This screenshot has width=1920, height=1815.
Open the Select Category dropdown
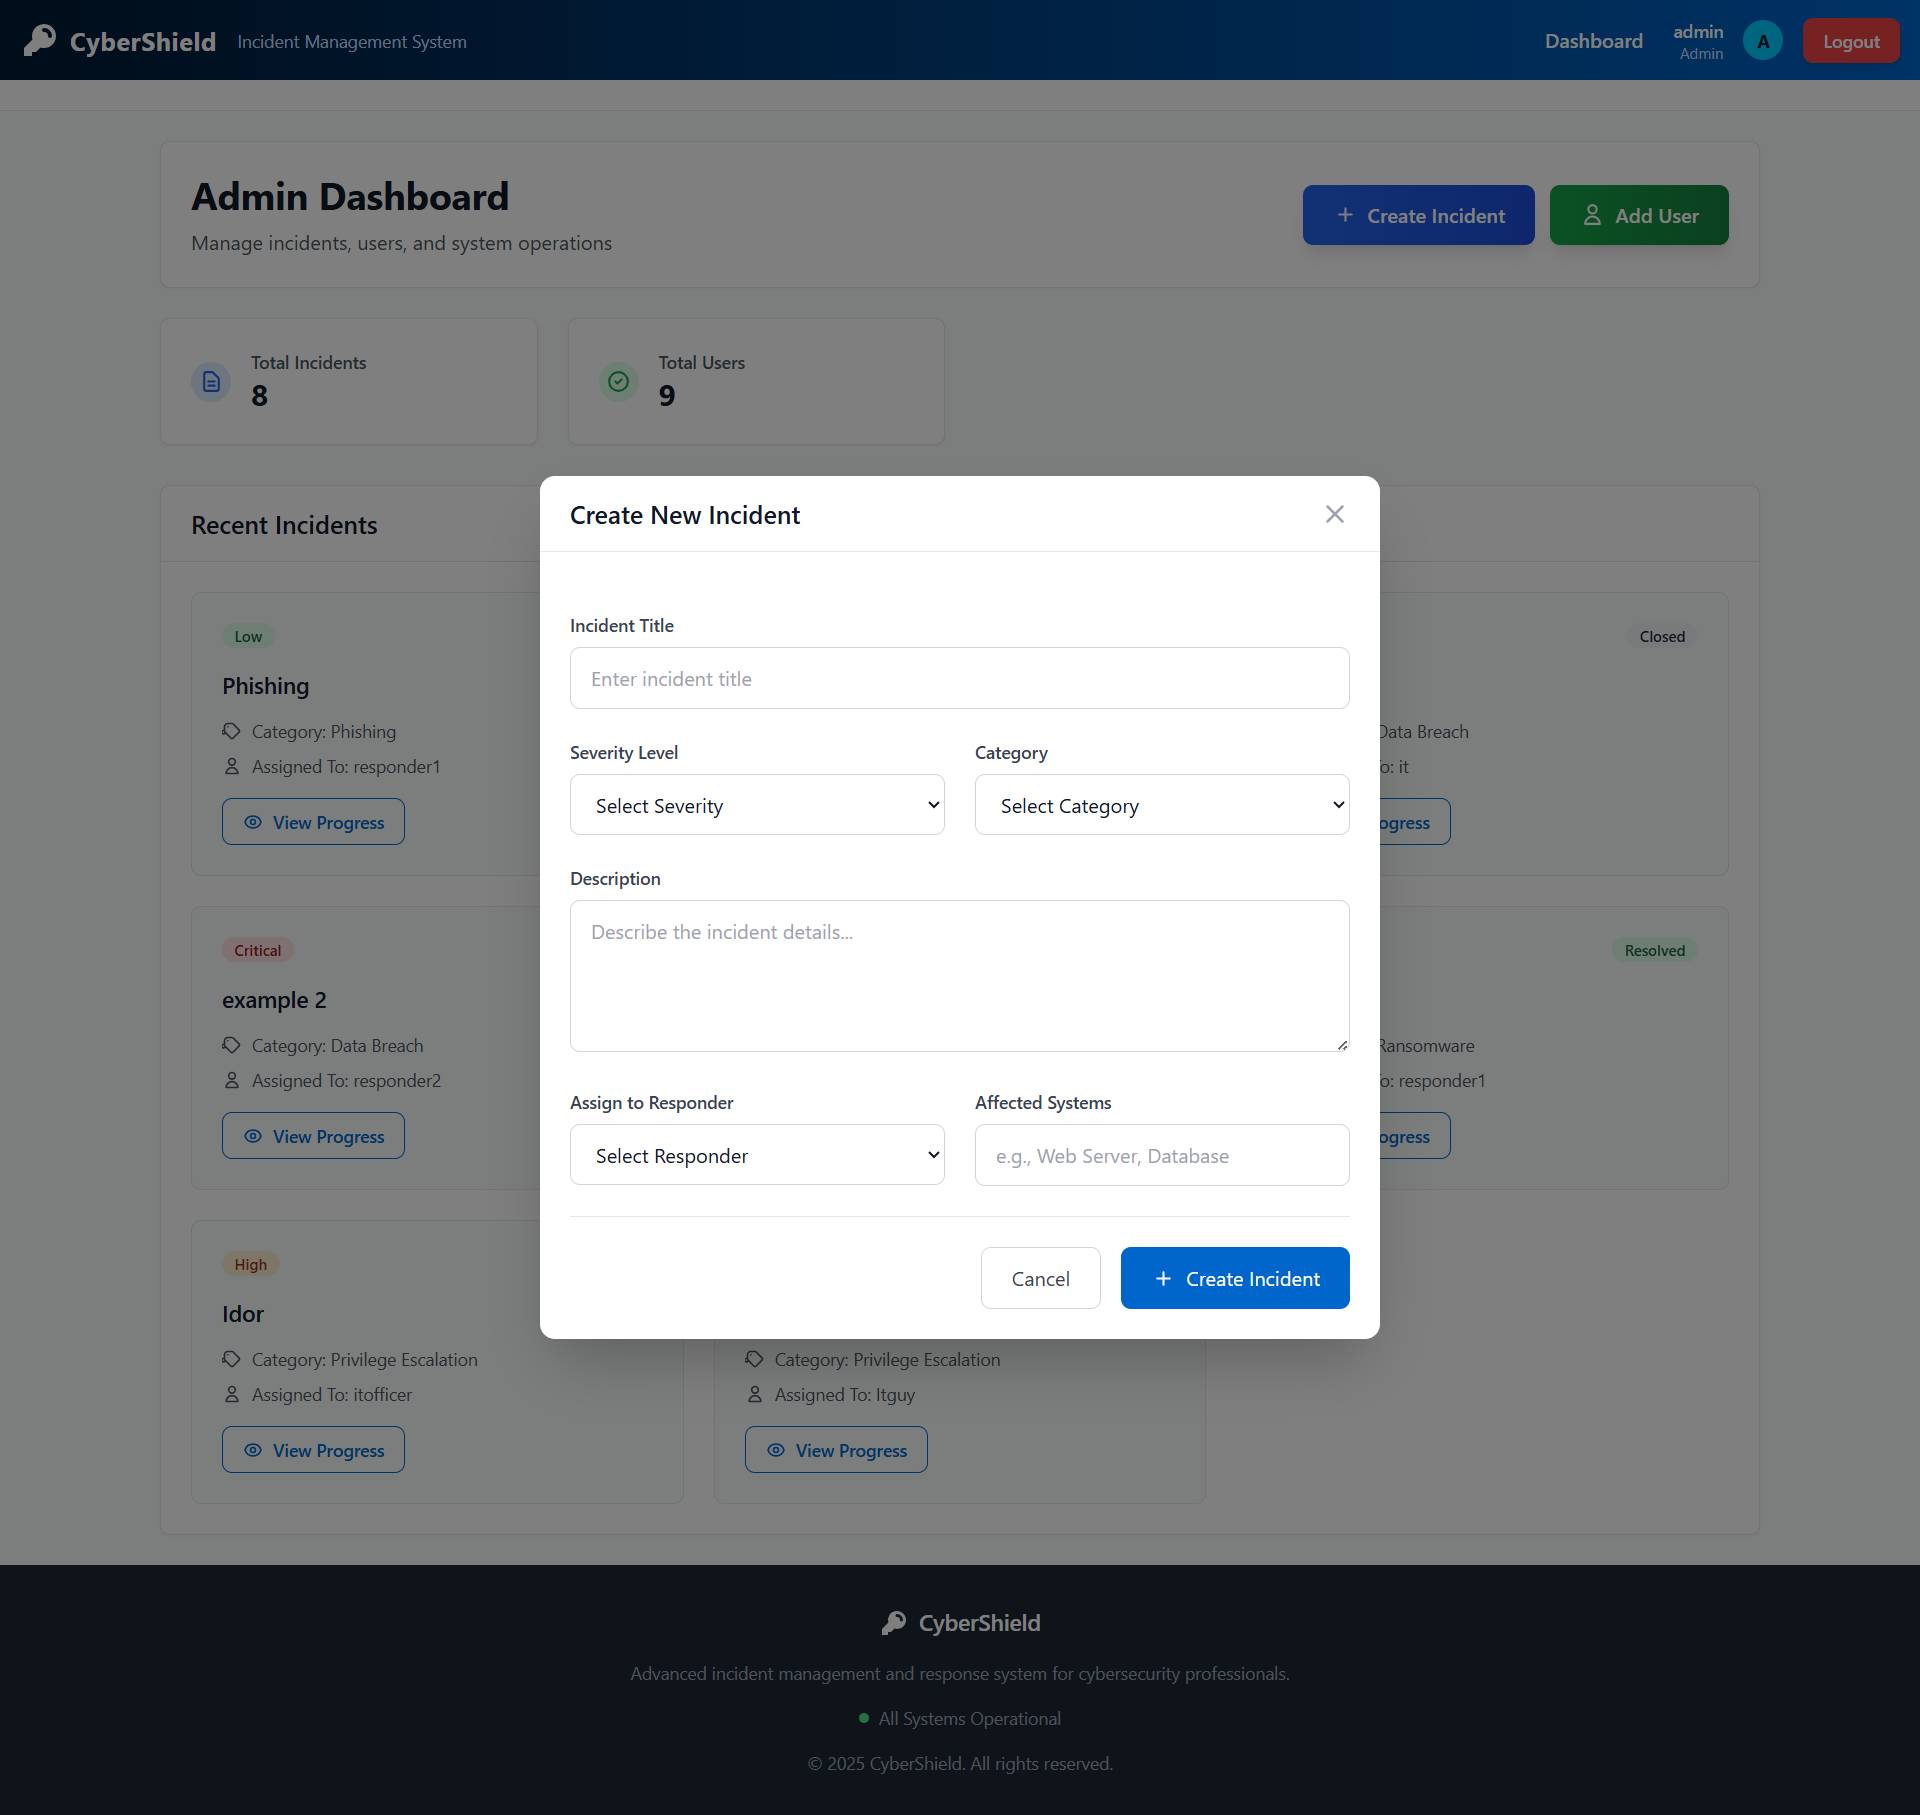[1162, 805]
